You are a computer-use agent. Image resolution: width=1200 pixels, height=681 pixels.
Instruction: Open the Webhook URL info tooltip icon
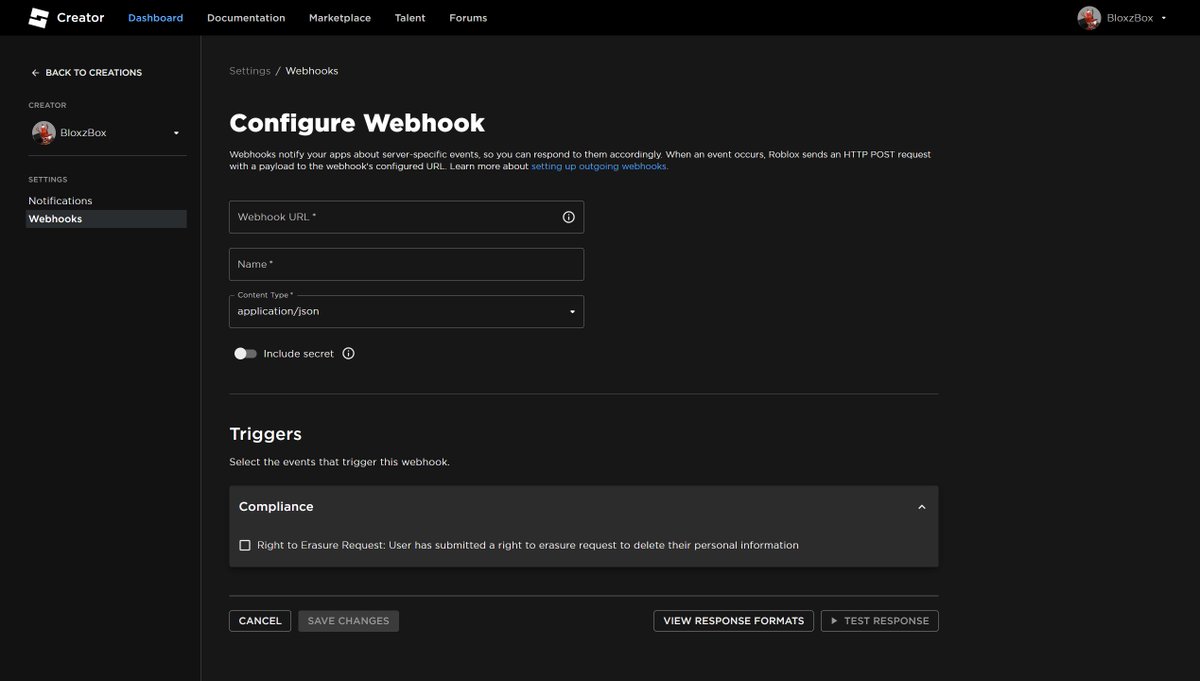click(567, 216)
